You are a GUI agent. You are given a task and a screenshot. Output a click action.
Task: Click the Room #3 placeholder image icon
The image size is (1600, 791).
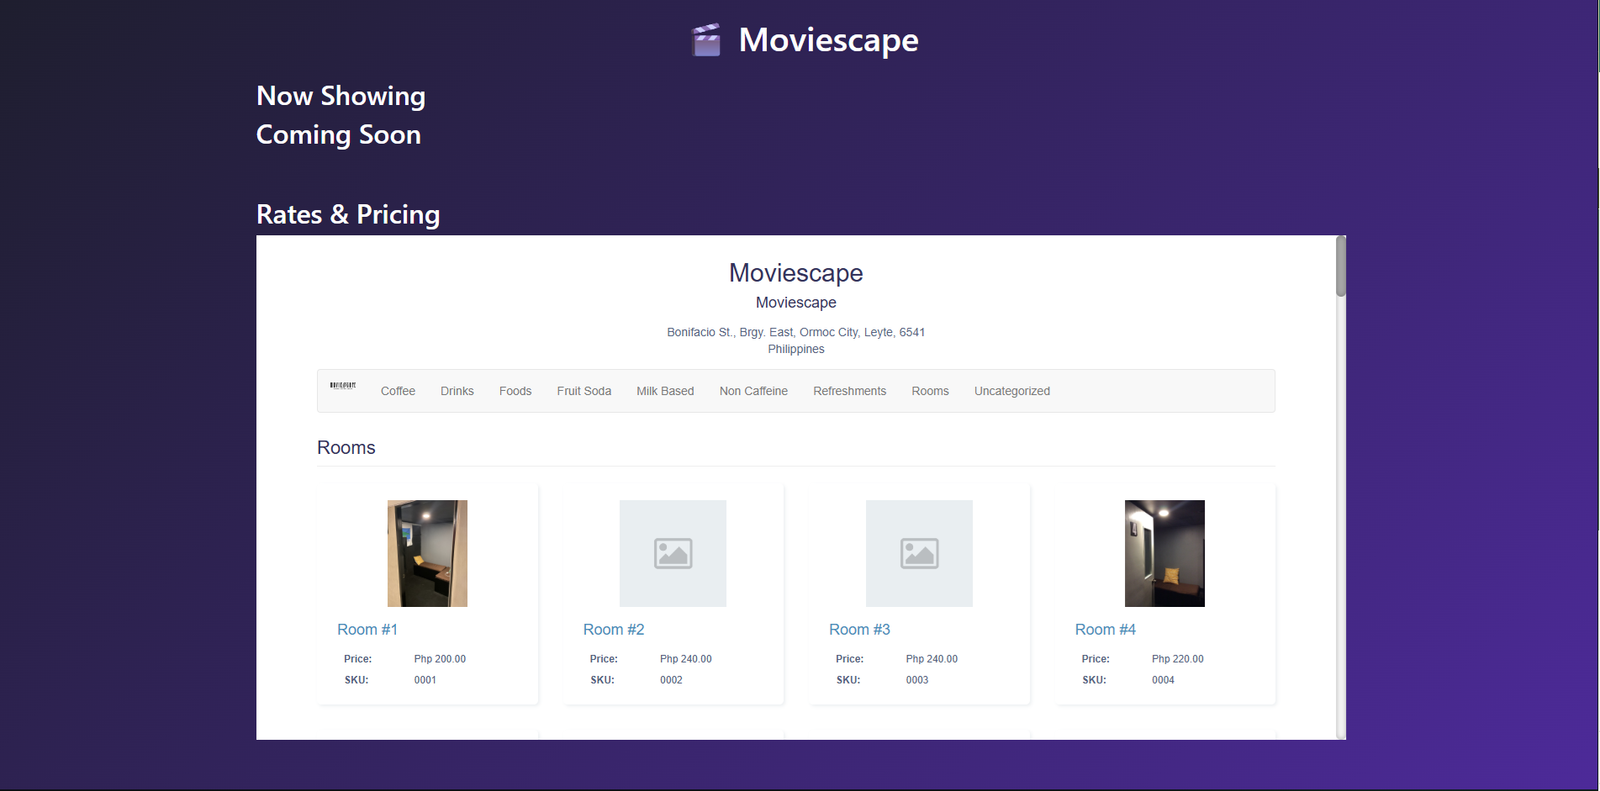[x=919, y=553]
